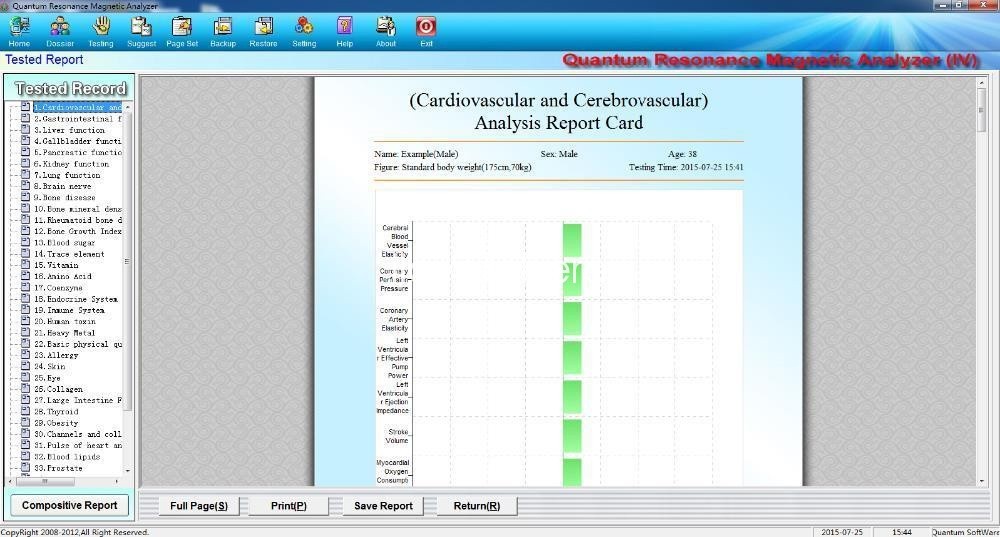Open the Setting gears icon
Viewport: 1000px width, 537px height.
pos(304,27)
